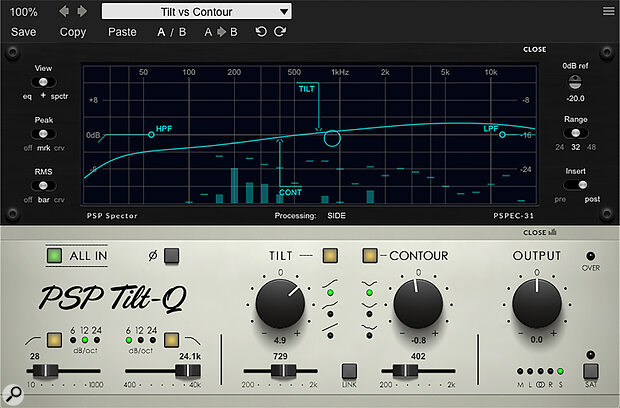The image size is (620, 408).
Task: Click the CLOSE button with spectrum icon
Action: pos(539,232)
